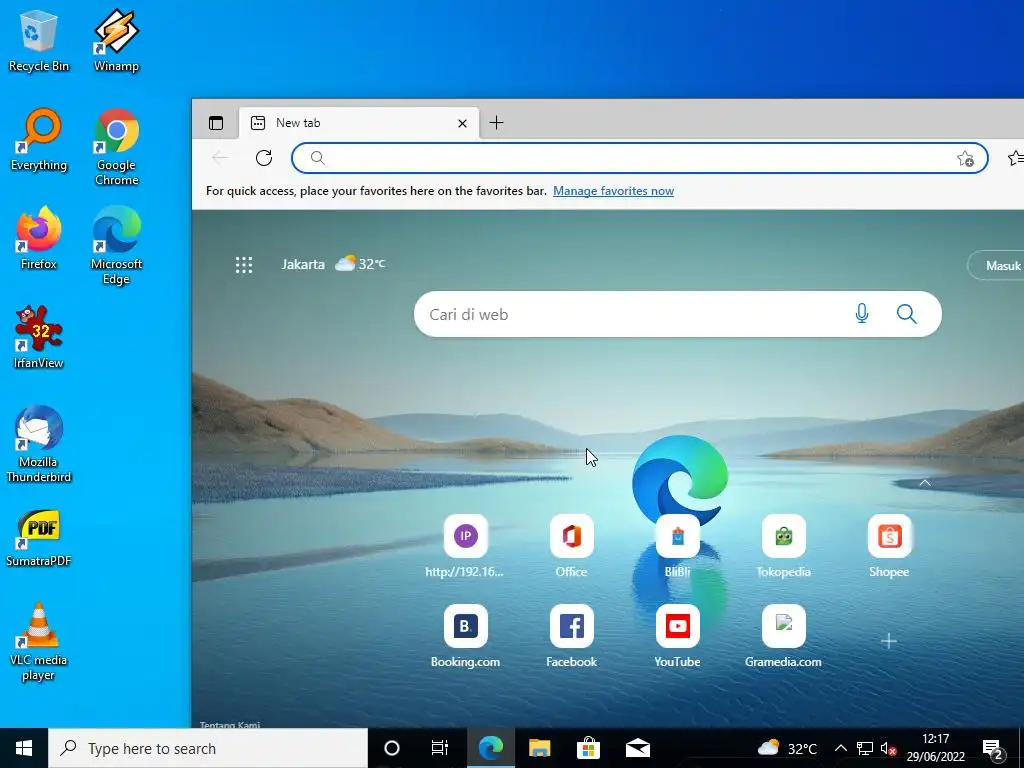Viewport: 1024px width, 768px height.
Task: Open the notification center icon
Action: 992,749
